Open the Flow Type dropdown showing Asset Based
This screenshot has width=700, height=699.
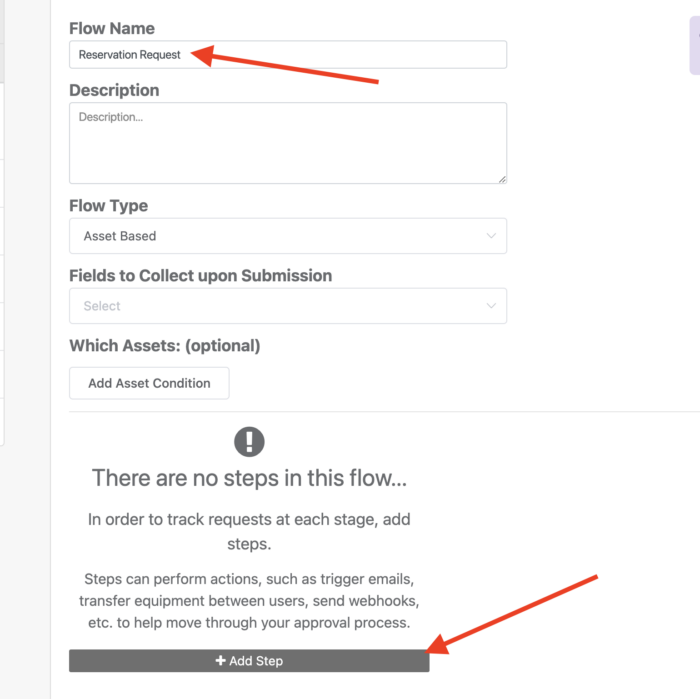pyautogui.click(x=288, y=236)
